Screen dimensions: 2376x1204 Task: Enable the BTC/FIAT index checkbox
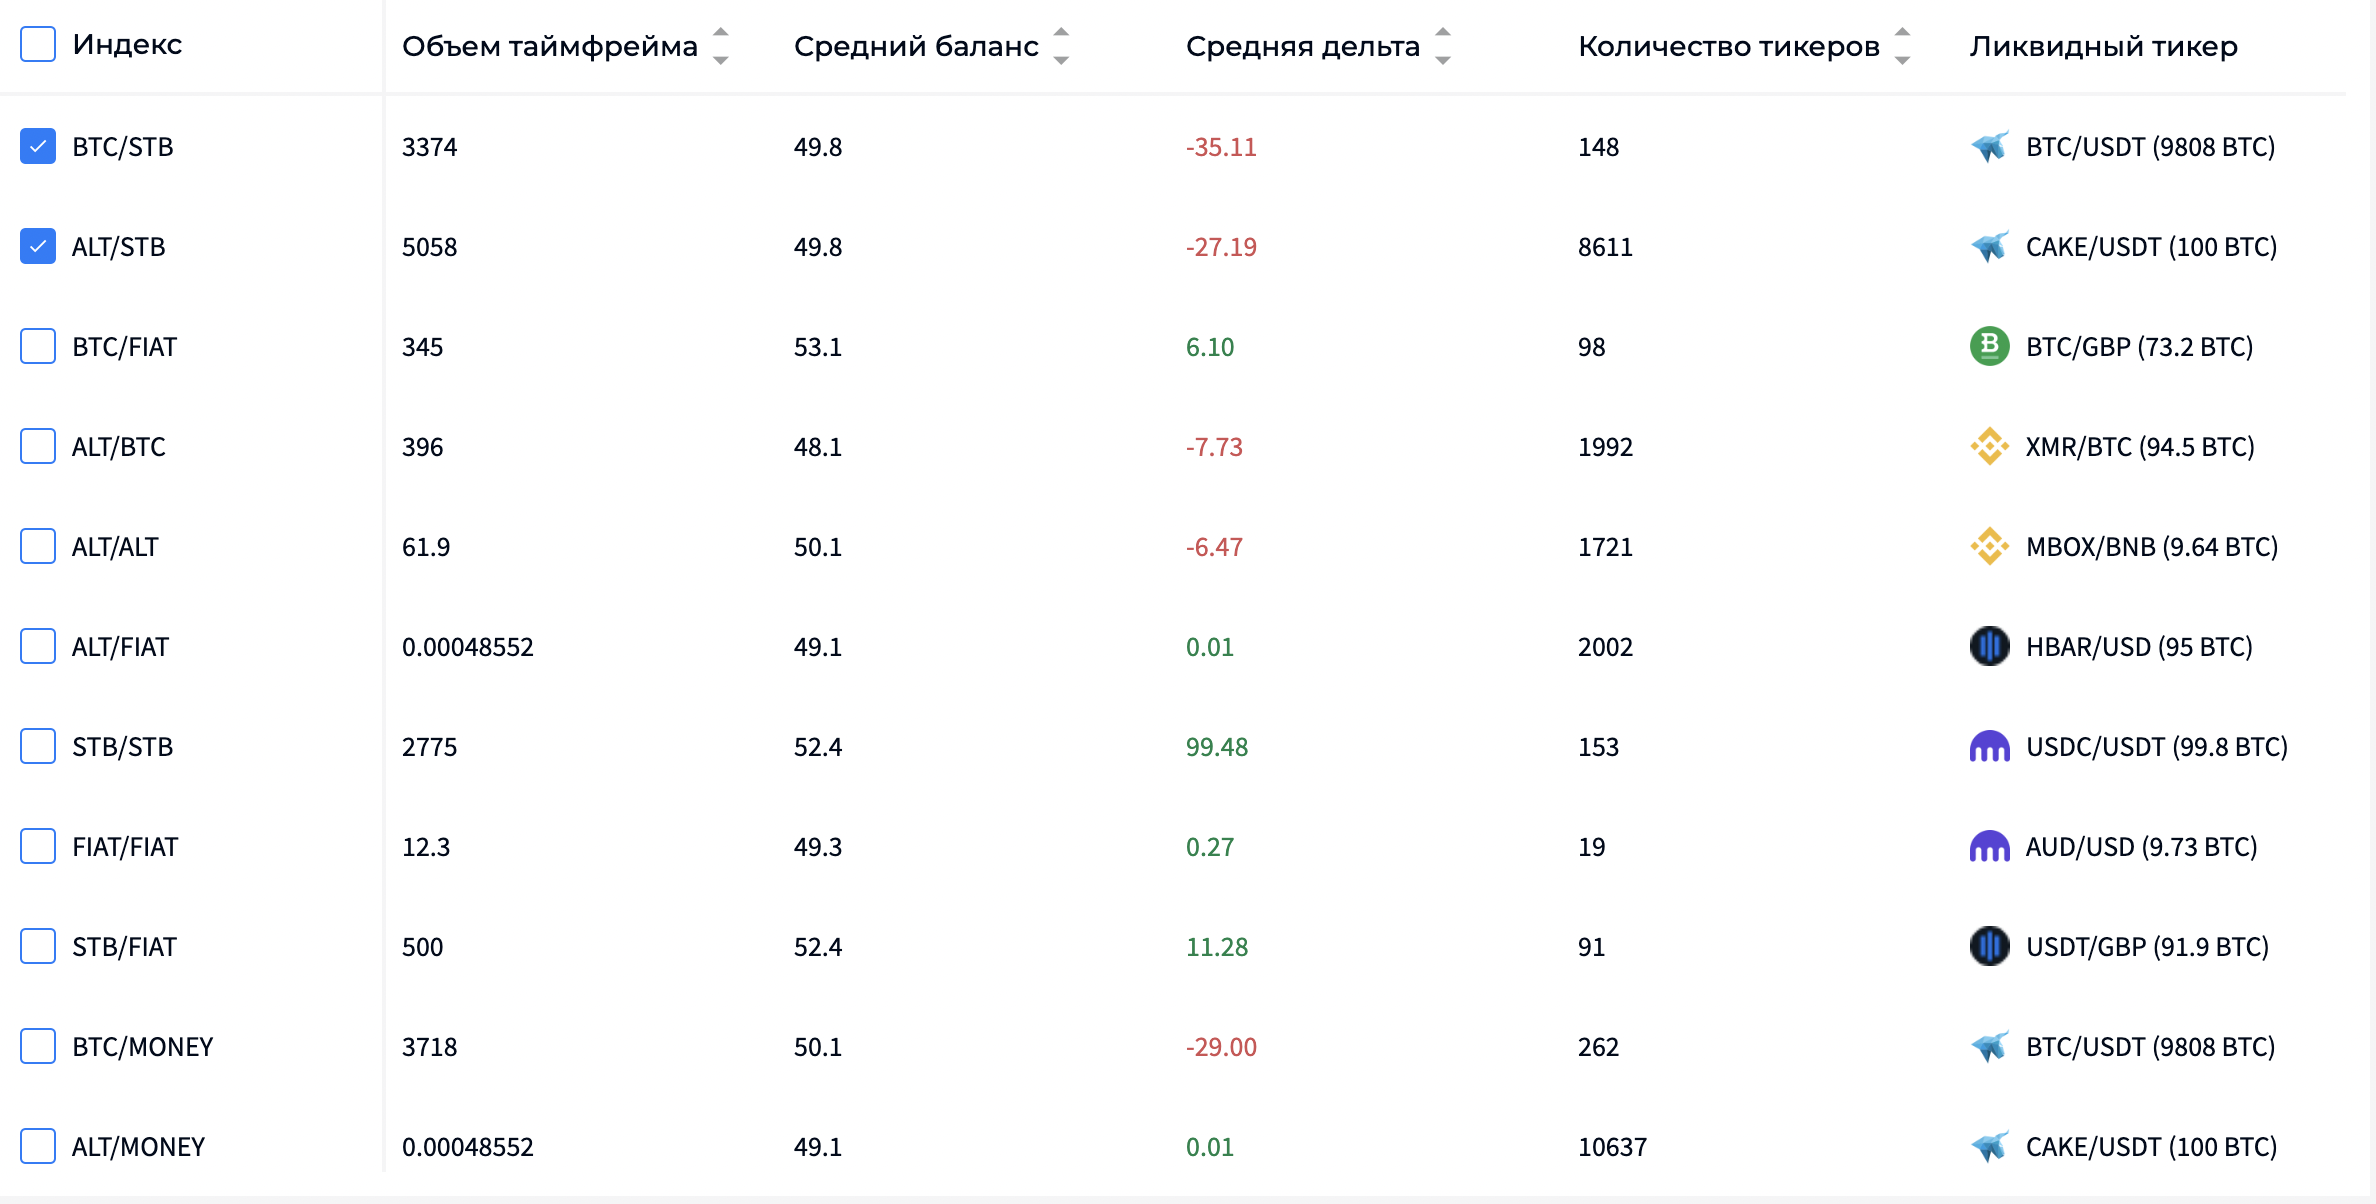tap(38, 347)
